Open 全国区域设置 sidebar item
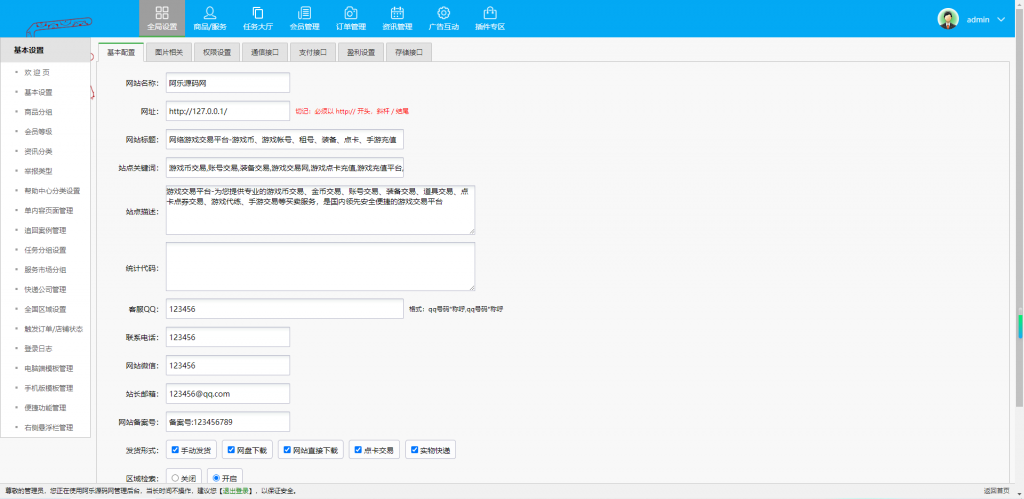This screenshot has width=1024, height=499. 46,309
